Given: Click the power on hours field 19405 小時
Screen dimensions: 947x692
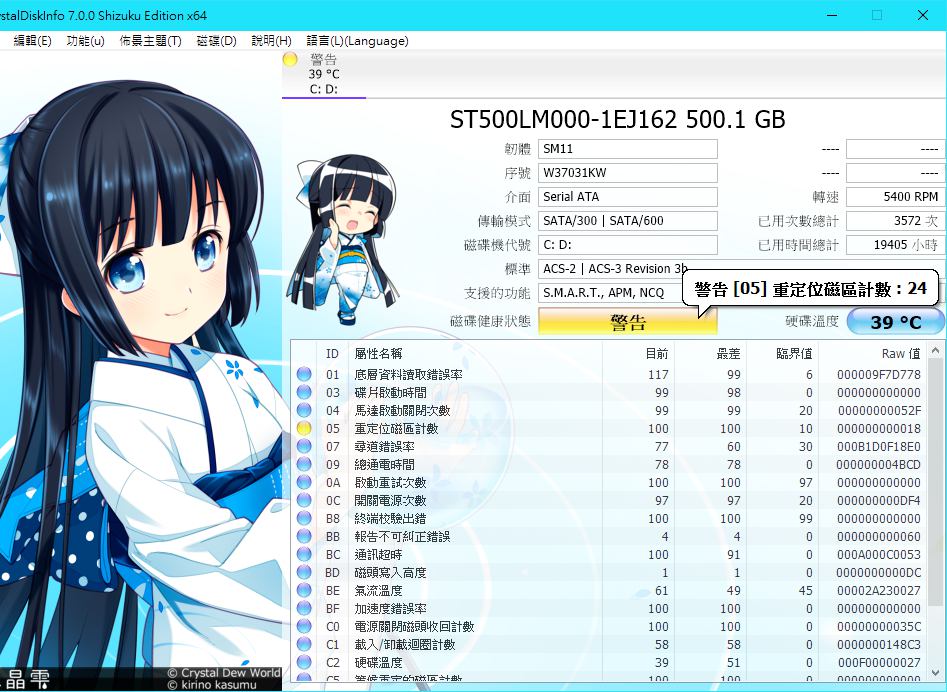Looking at the screenshot, I should 895,245.
